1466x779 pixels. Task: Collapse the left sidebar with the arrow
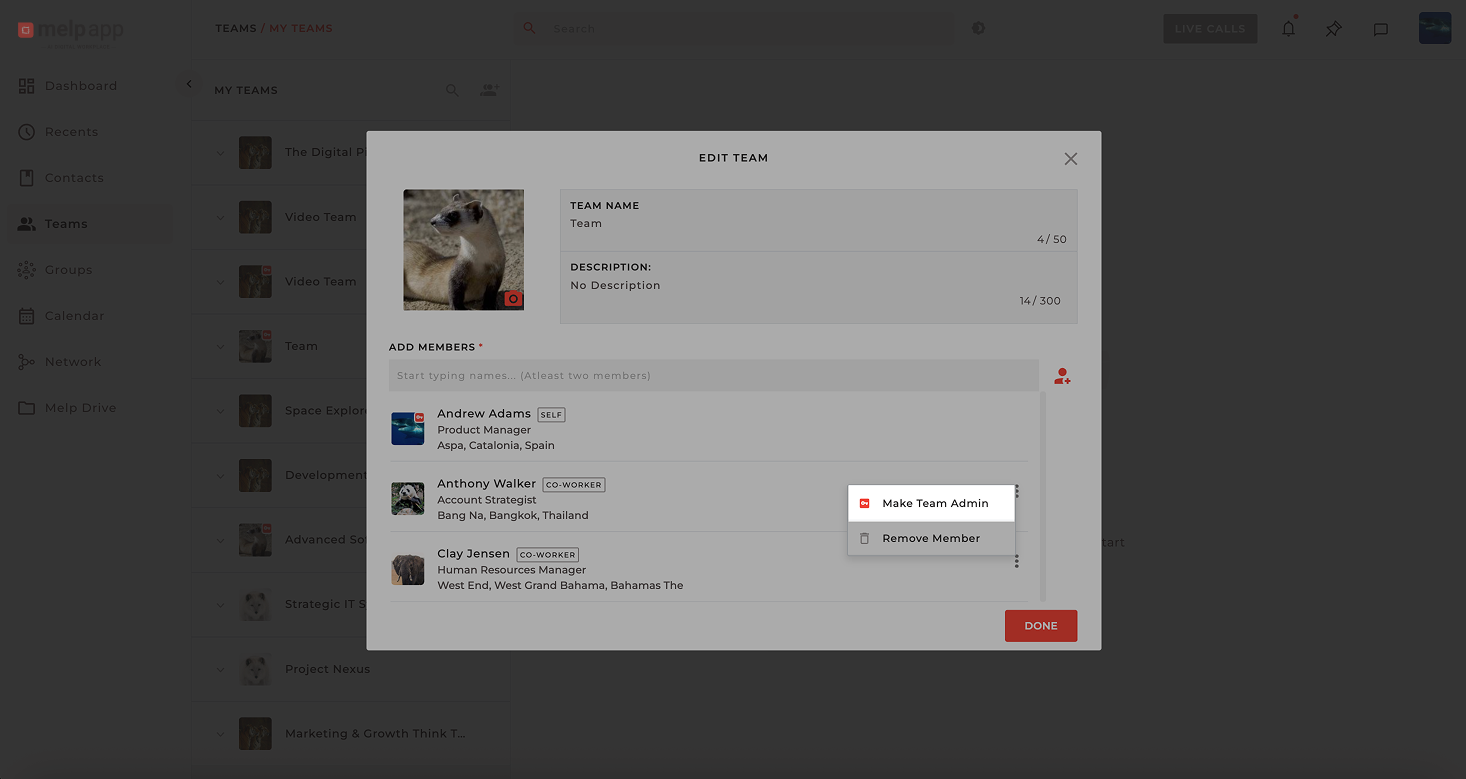[189, 84]
